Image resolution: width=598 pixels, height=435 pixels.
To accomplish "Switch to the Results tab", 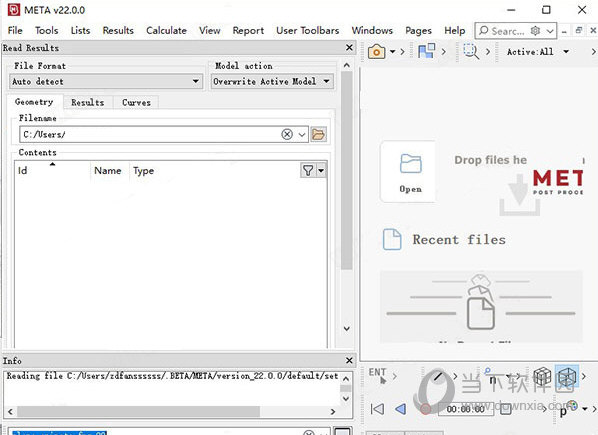I will (88, 102).
